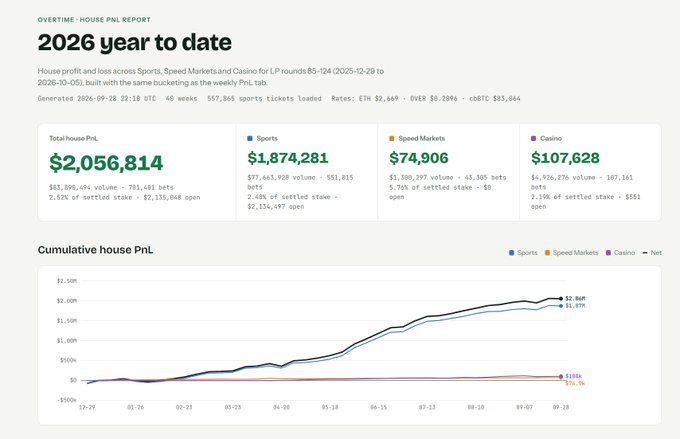Click the '$74.9k' end label on chart

click(x=575, y=383)
